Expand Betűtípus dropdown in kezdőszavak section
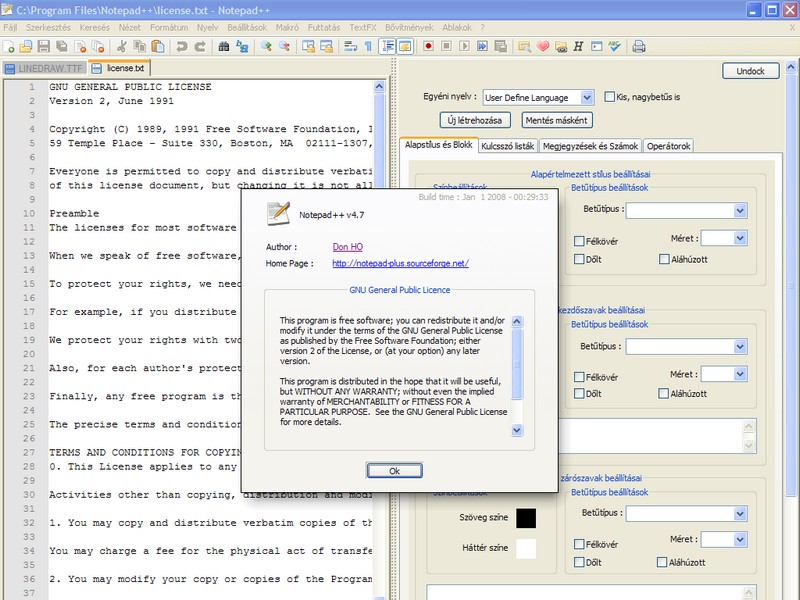 point(740,346)
